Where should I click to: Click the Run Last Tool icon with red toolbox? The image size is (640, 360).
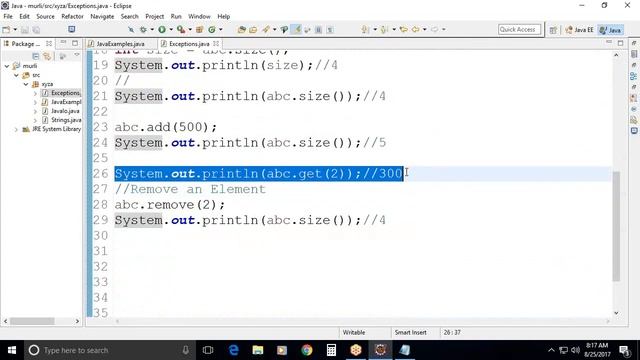click(180, 29)
